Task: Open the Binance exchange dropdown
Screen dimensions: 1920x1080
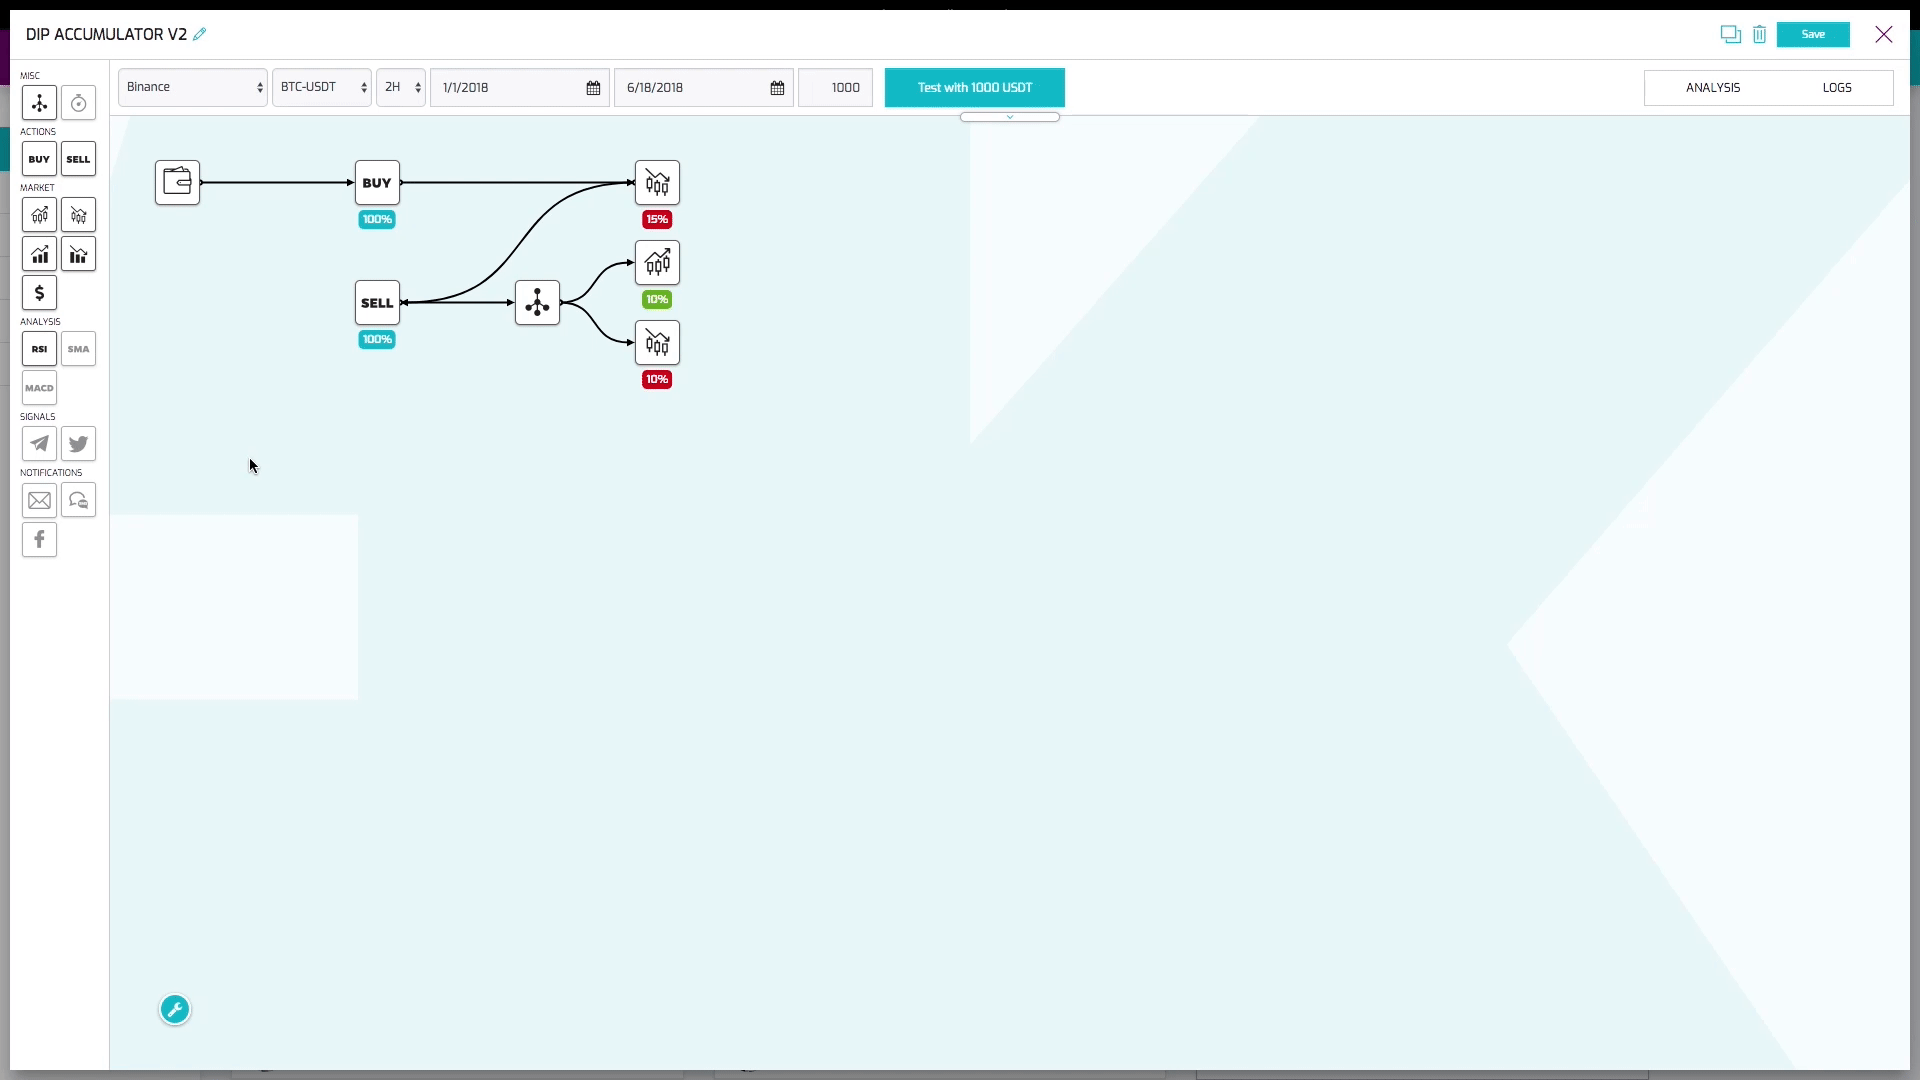Action: tap(193, 87)
